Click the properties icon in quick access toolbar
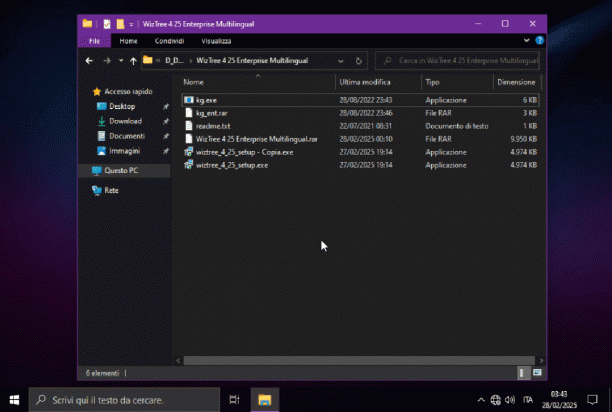Screen dimensions: 612x412 pos(107,24)
